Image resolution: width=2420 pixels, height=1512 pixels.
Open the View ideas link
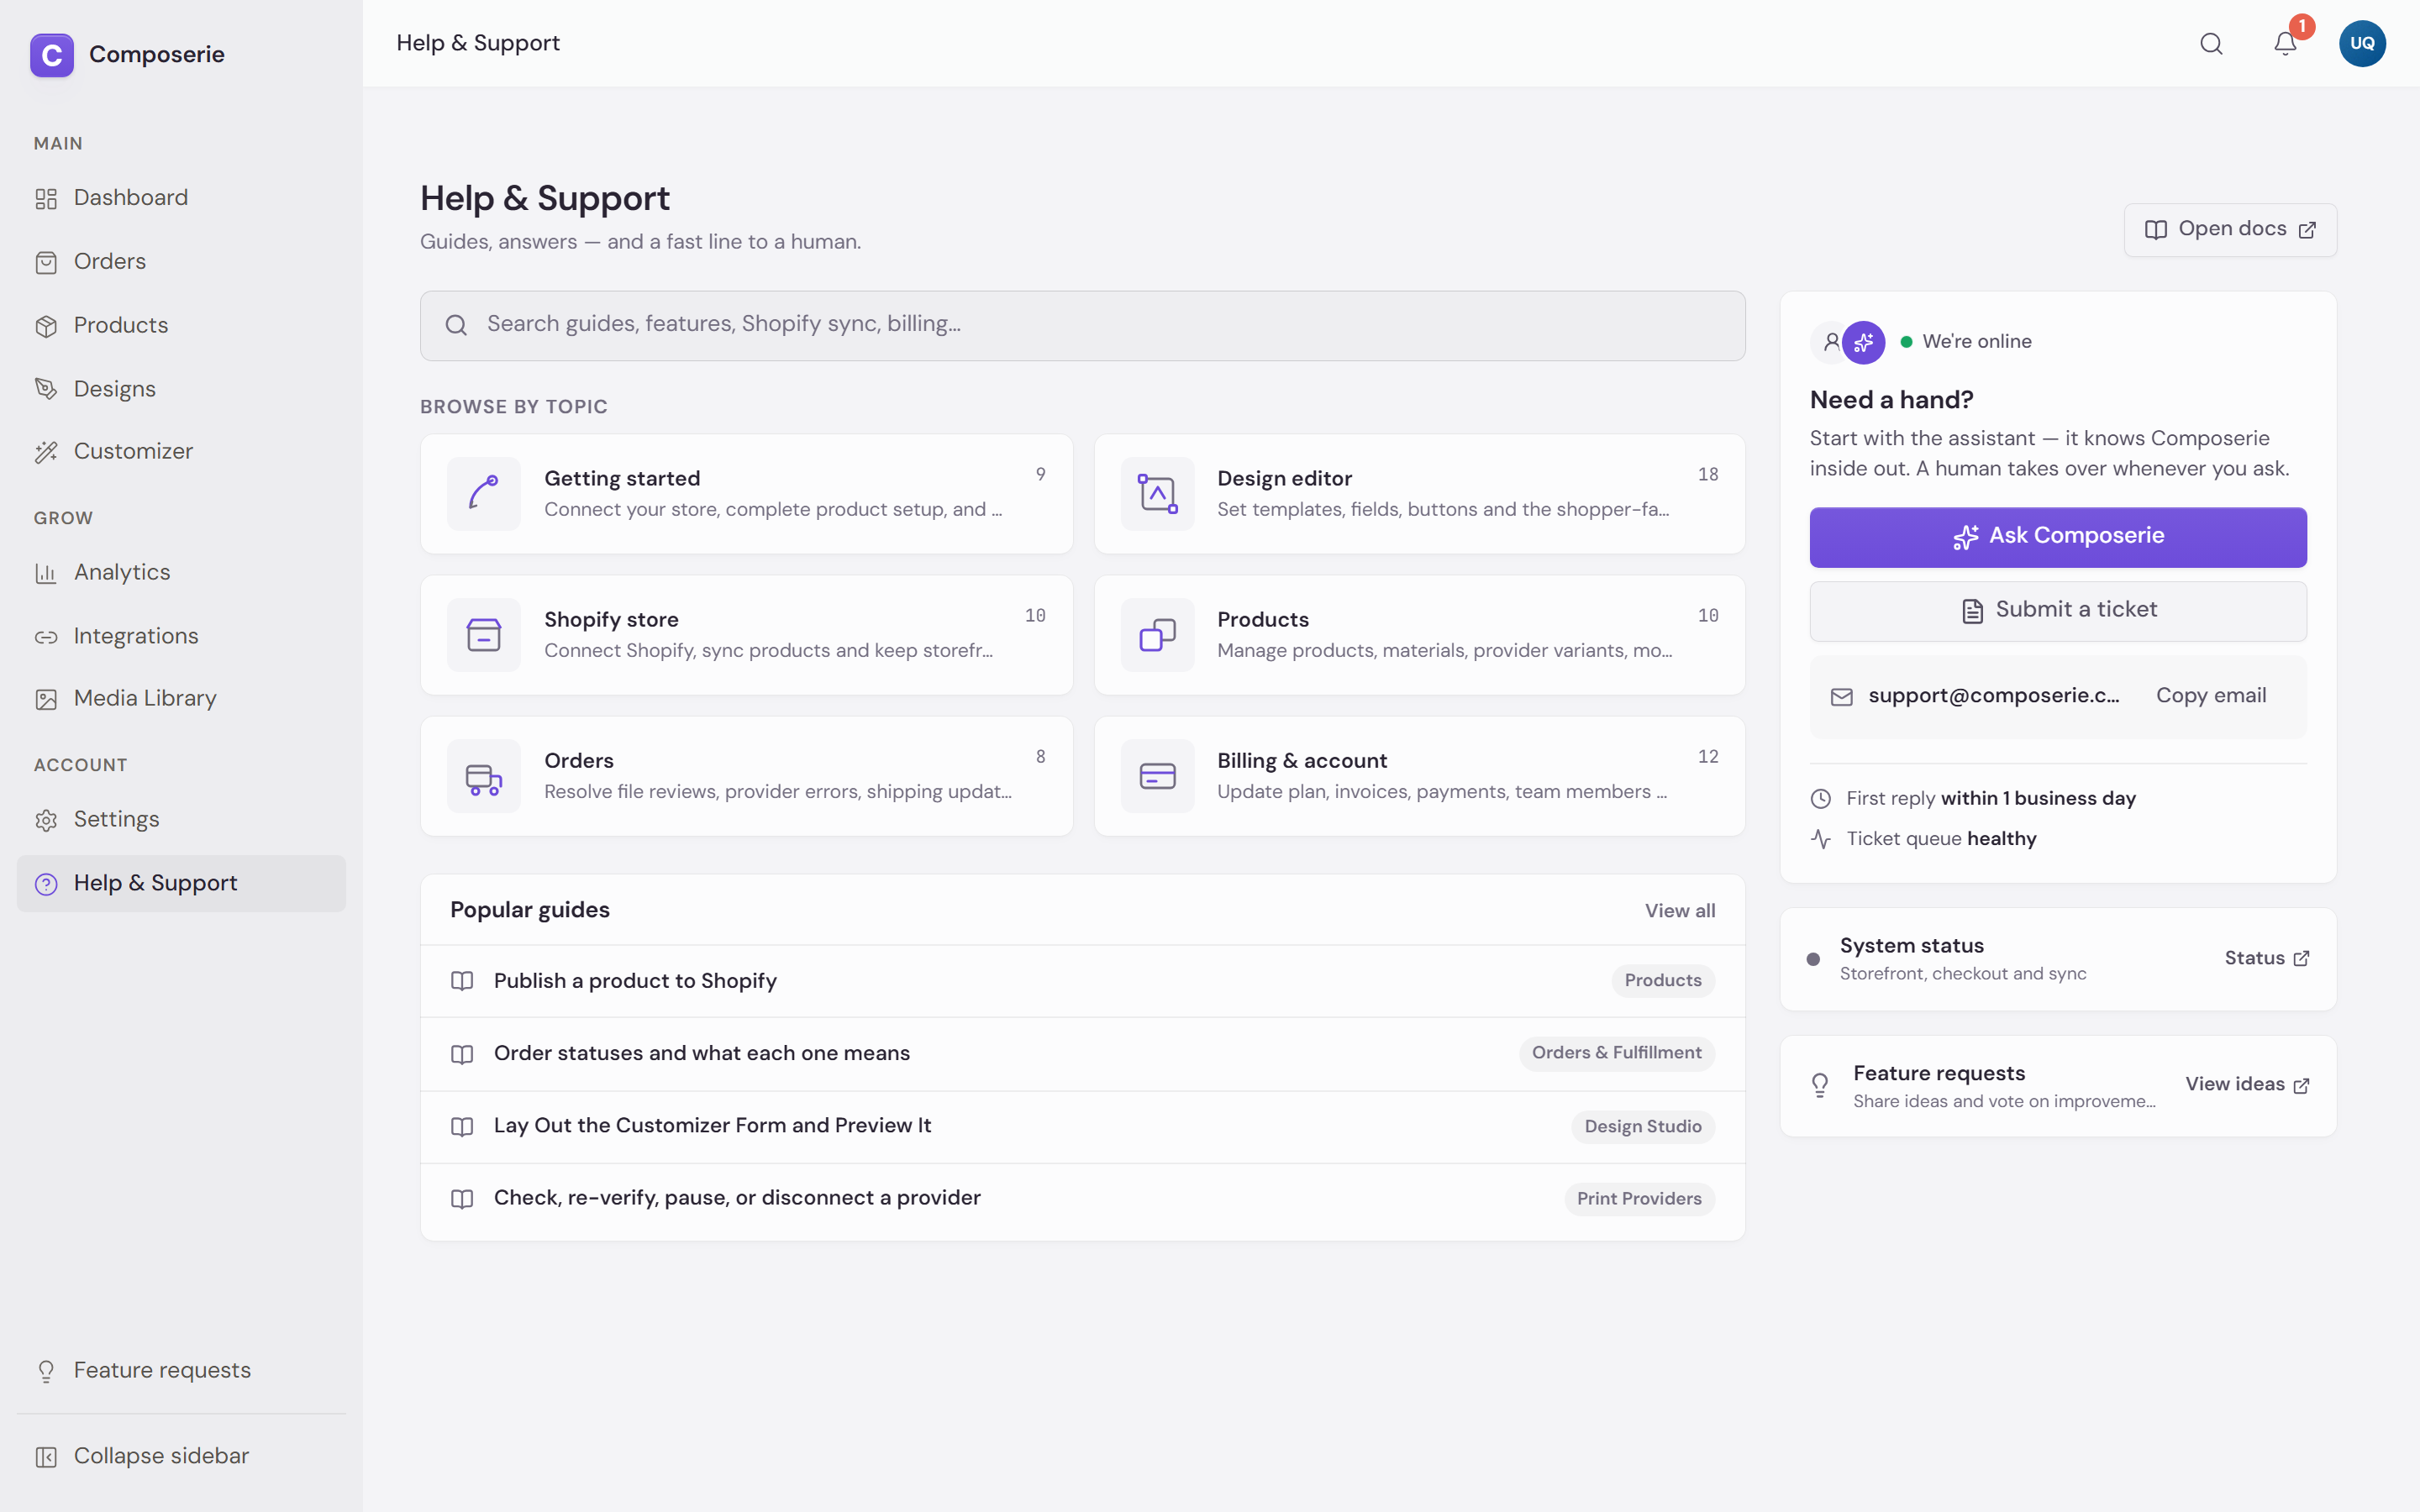pyautogui.click(x=2247, y=1085)
